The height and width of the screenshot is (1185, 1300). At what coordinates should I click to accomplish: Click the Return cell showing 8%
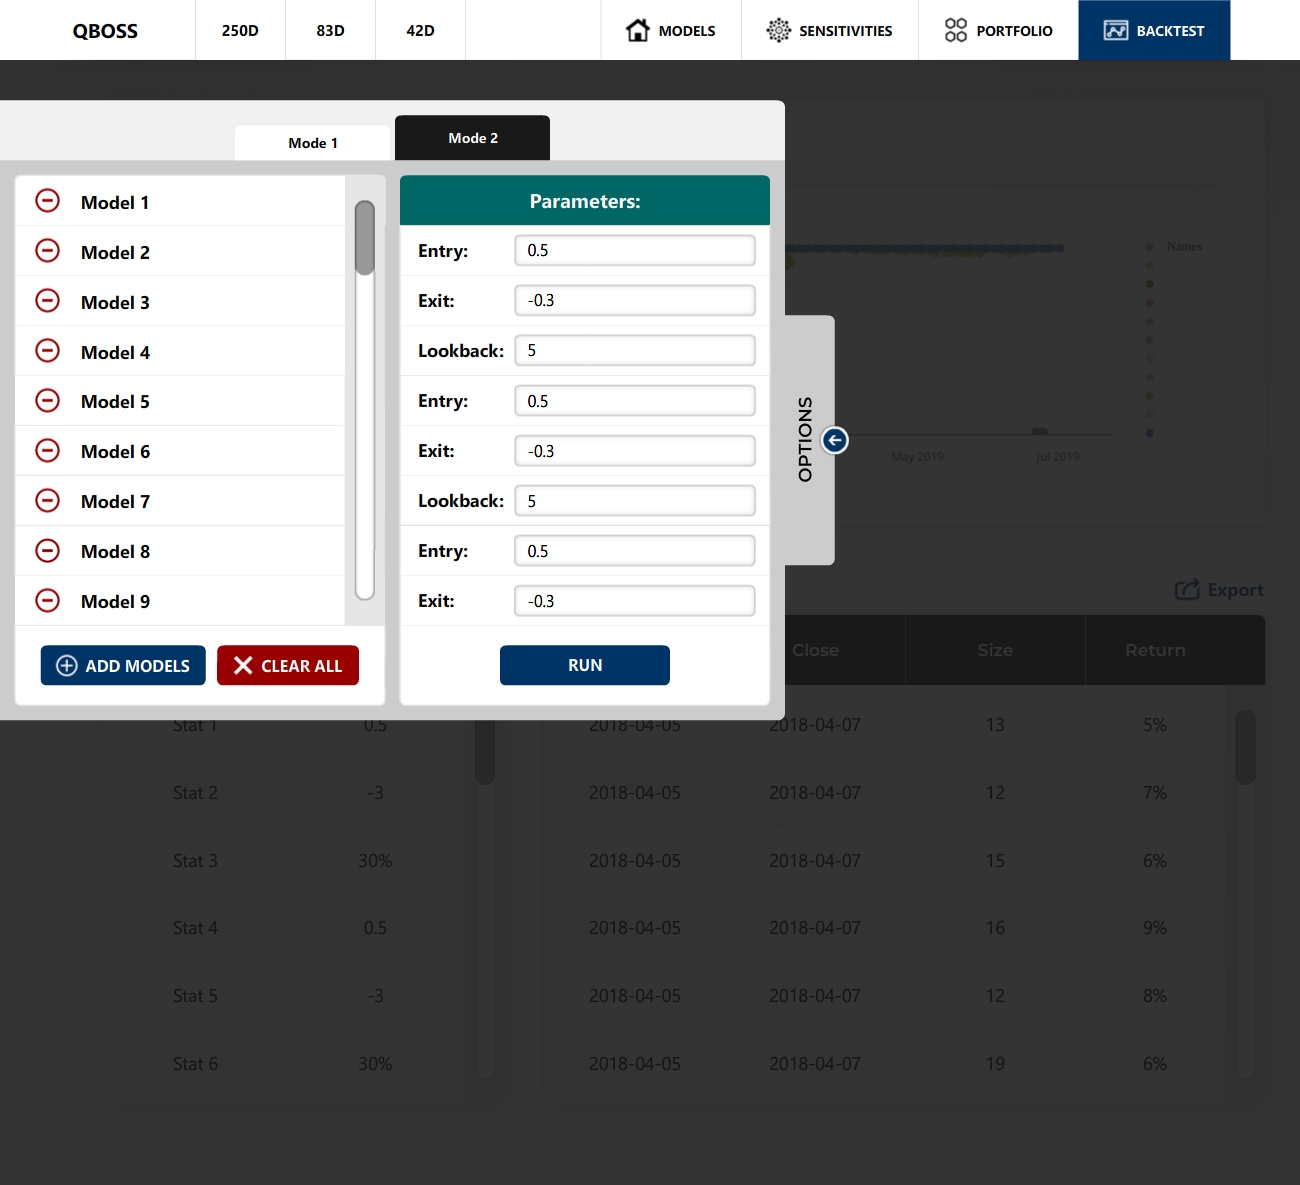coord(1155,996)
